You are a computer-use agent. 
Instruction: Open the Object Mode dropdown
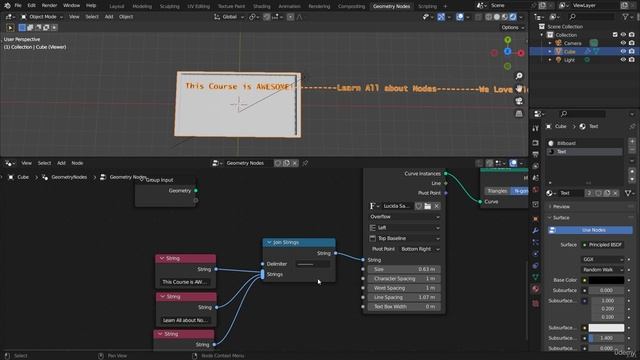pyautogui.click(x=42, y=17)
